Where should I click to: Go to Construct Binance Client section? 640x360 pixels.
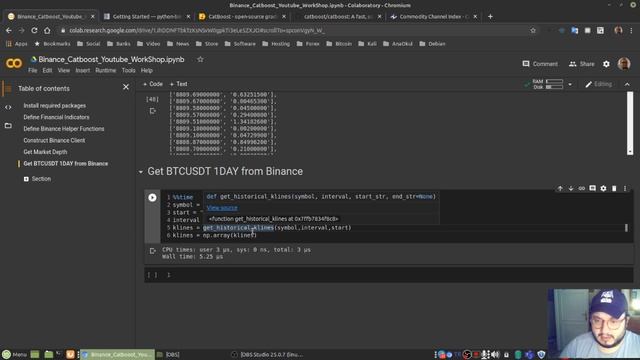click(x=54, y=140)
